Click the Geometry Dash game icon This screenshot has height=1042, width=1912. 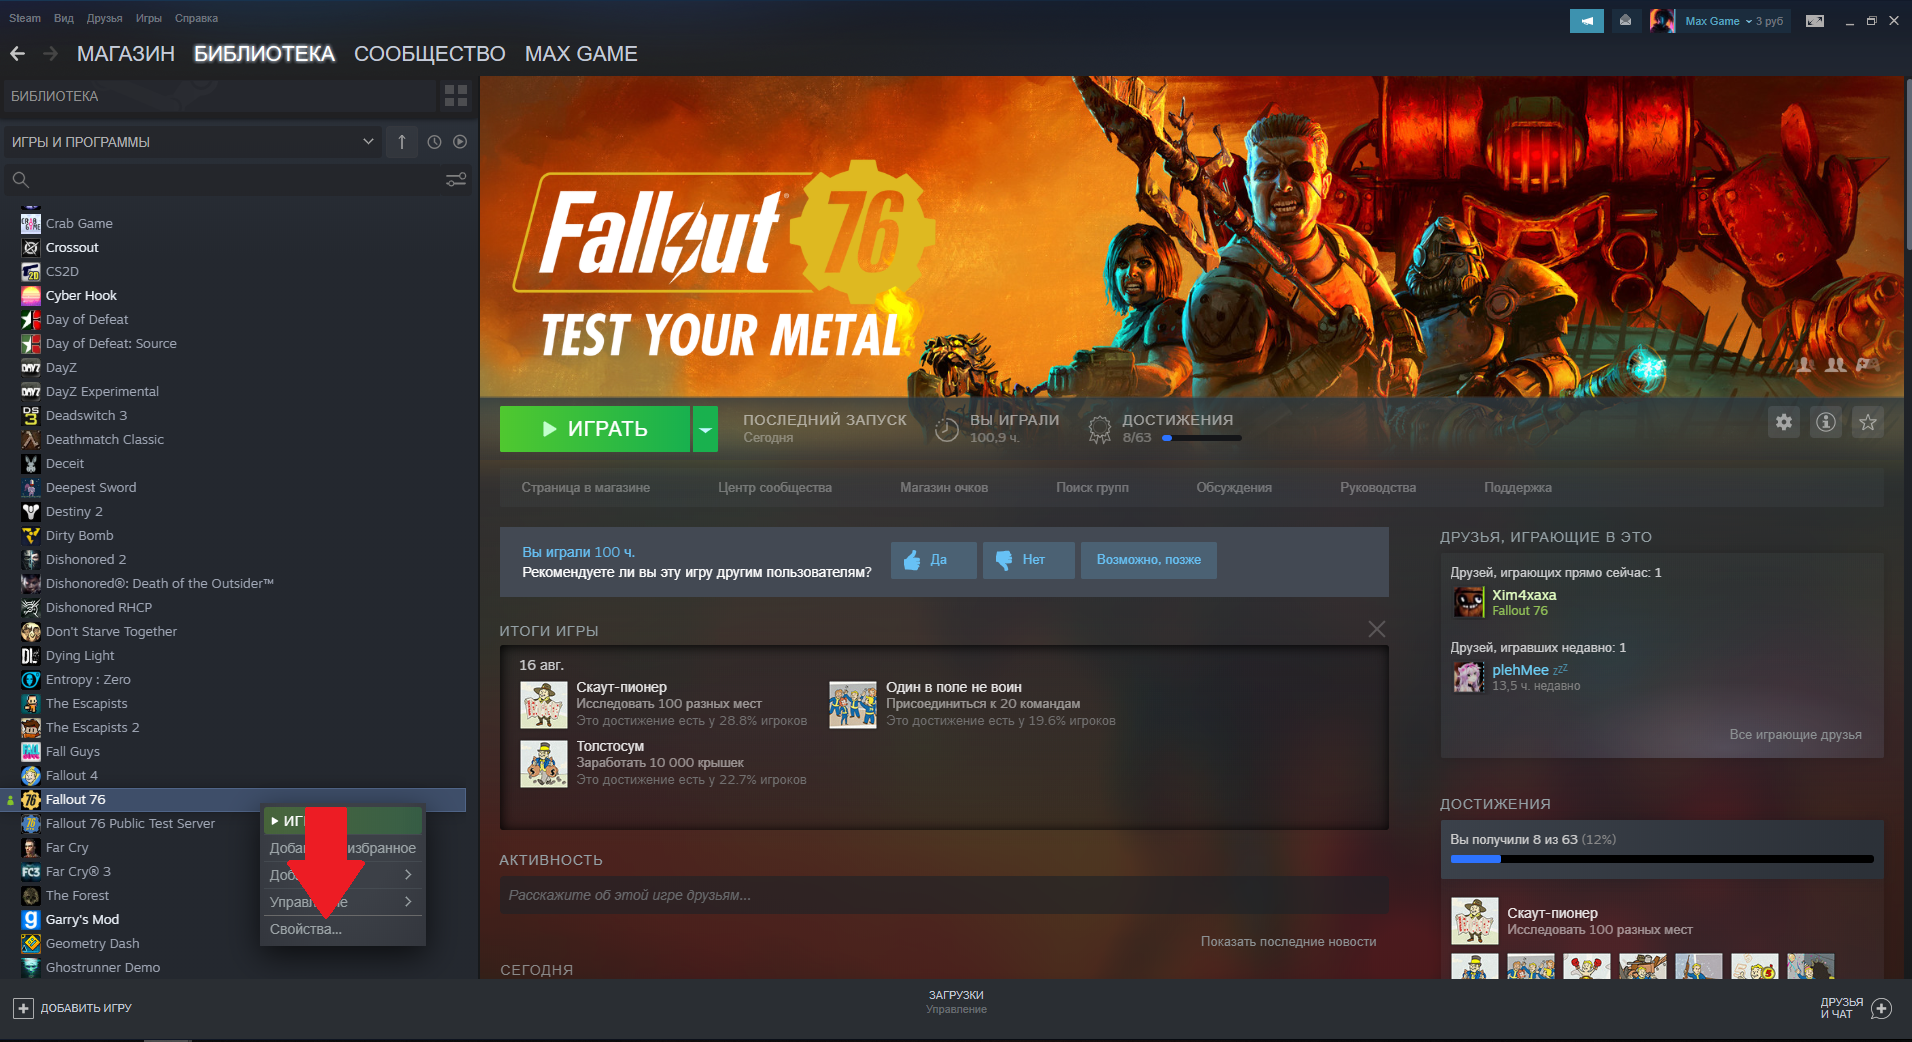(31, 944)
